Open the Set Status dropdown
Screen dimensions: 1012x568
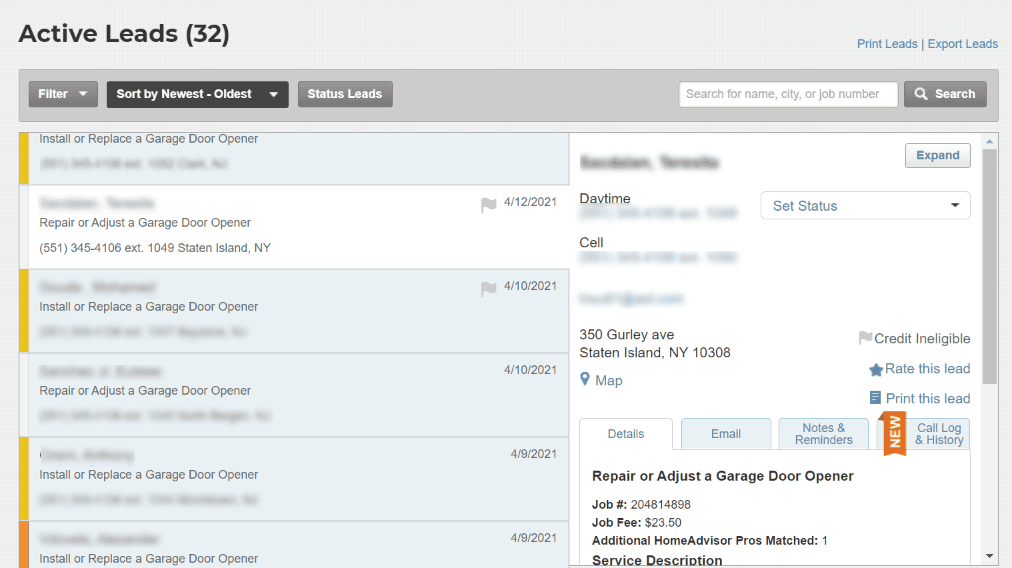(865, 205)
